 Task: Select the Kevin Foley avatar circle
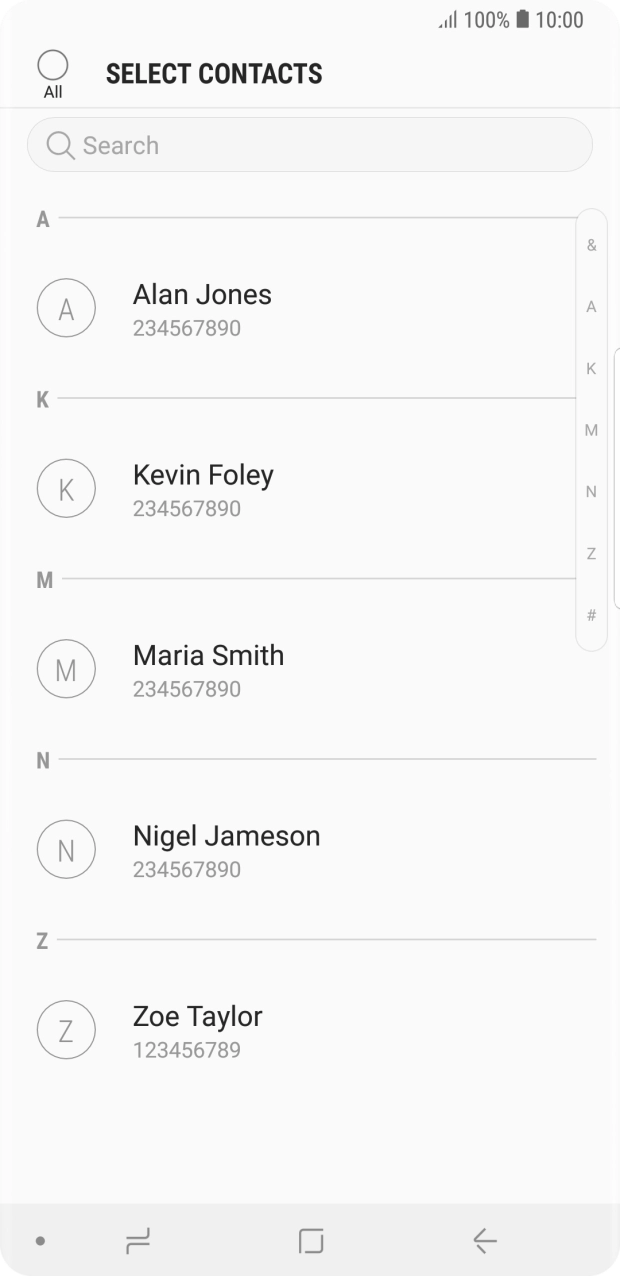66,489
